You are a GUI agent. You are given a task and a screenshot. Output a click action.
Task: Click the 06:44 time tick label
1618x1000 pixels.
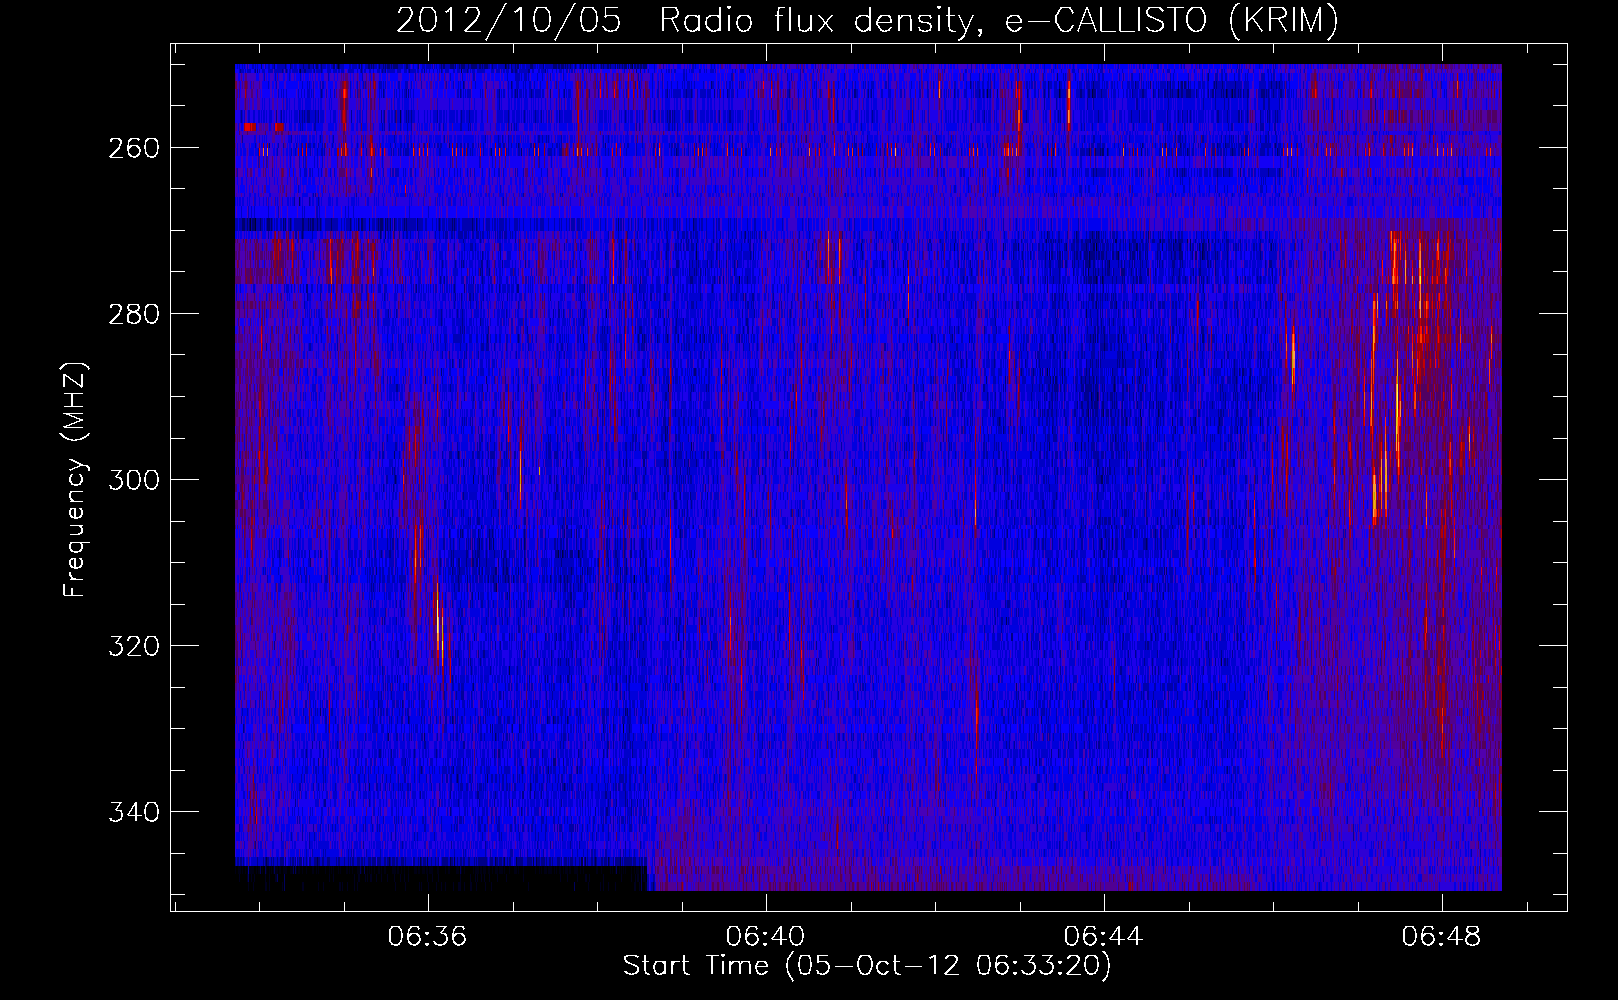1104,936
